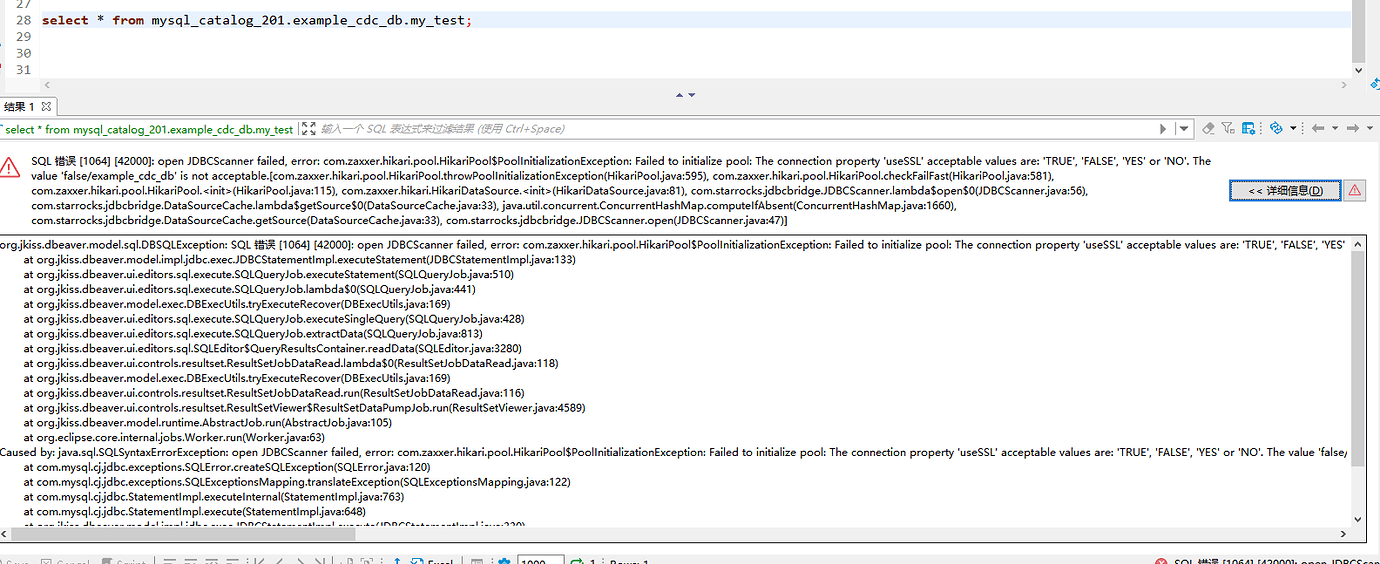Open the filter history dropdown arrow
Screen dimensions: 1380x564
point(1184,129)
